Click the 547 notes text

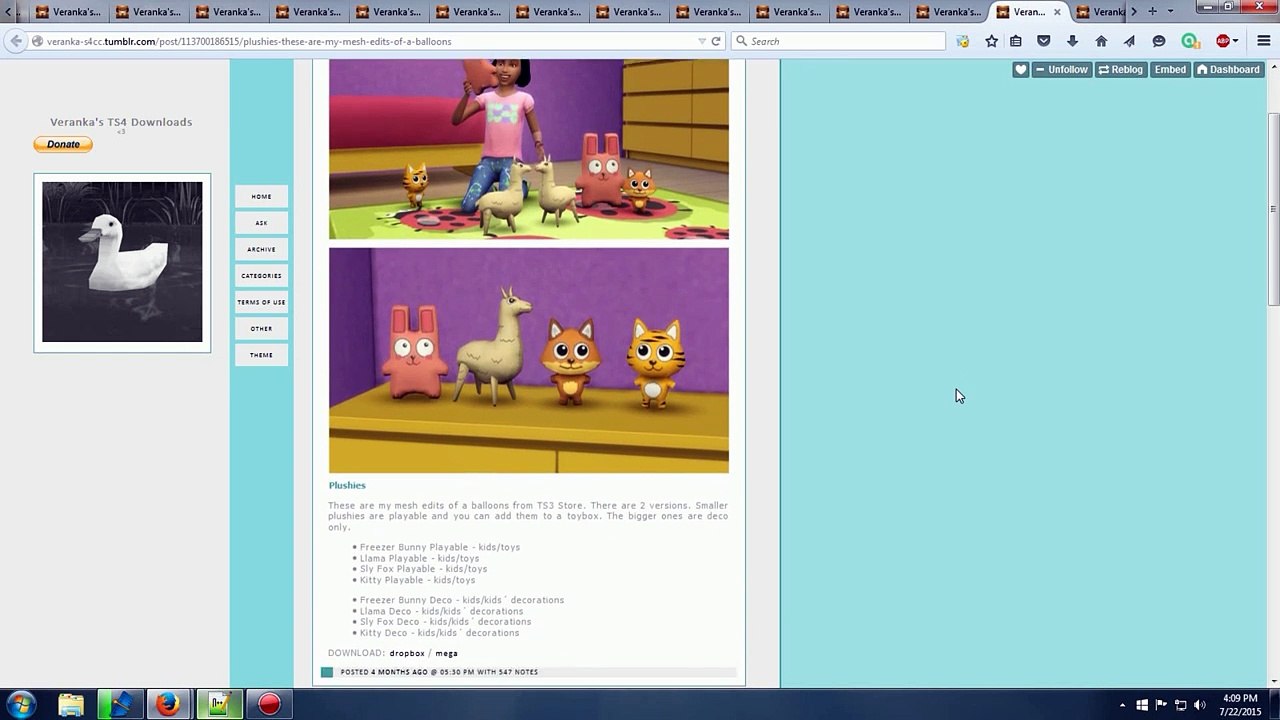518,672
